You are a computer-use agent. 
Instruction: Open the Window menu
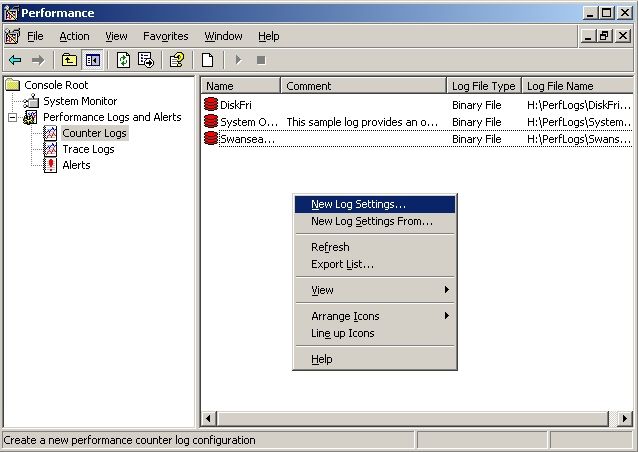tap(223, 36)
